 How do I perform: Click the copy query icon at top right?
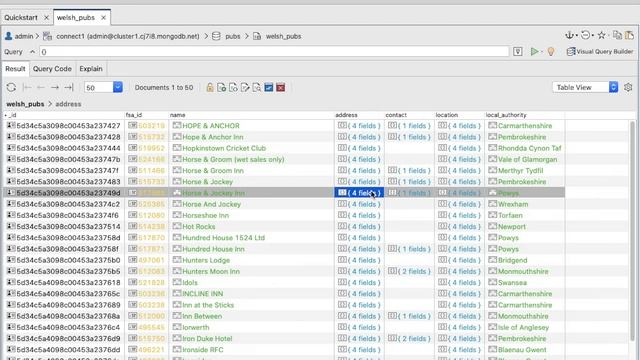pyautogui.click(x=617, y=36)
